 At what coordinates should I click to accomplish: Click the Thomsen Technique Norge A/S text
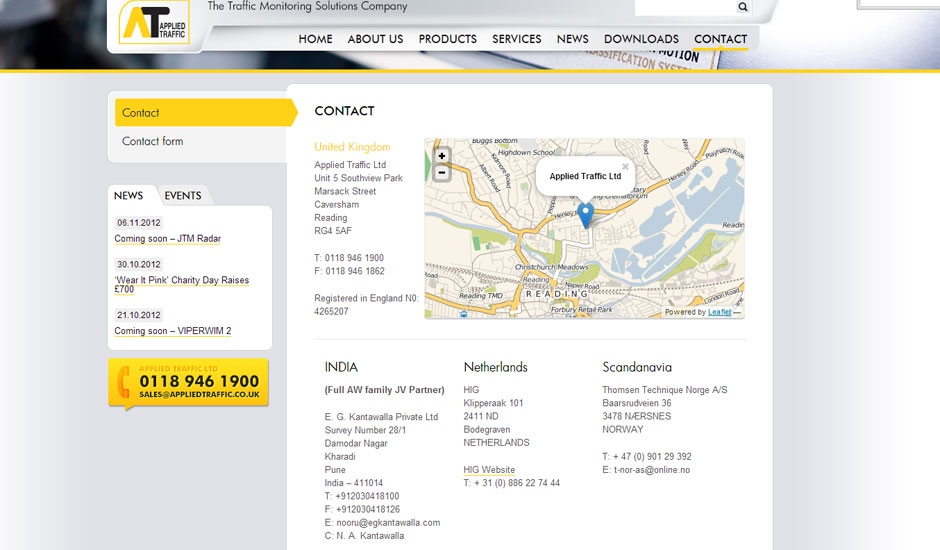pos(665,390)
